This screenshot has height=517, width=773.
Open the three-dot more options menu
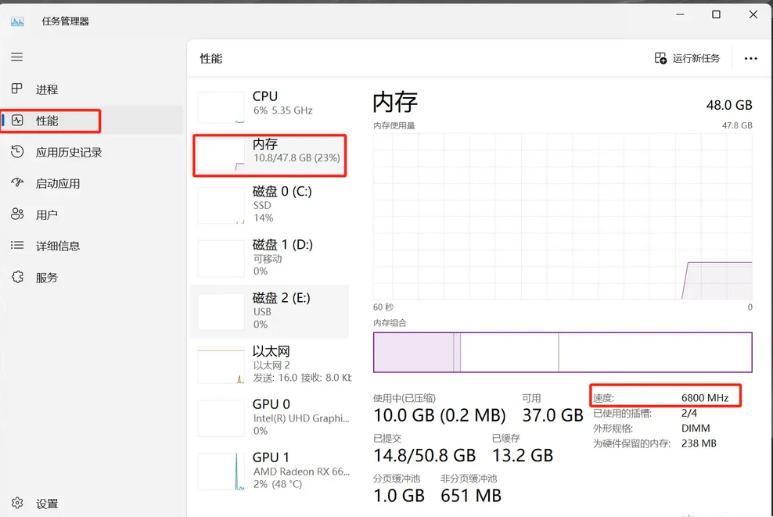(x=751, y=59)
